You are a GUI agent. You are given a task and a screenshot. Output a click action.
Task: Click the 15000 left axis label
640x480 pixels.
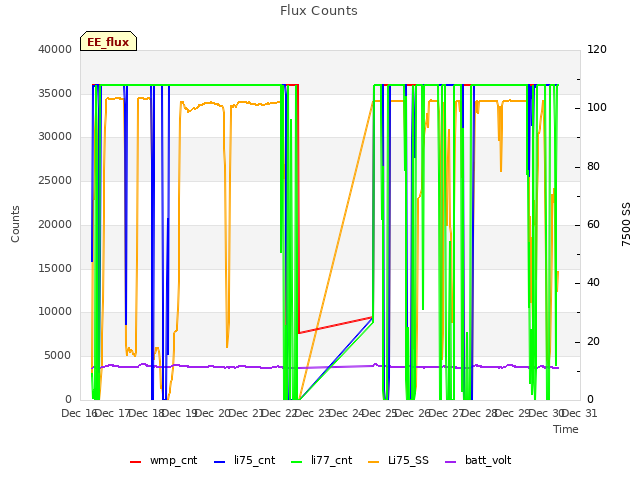pyautogui.click(x=55, y=269)
